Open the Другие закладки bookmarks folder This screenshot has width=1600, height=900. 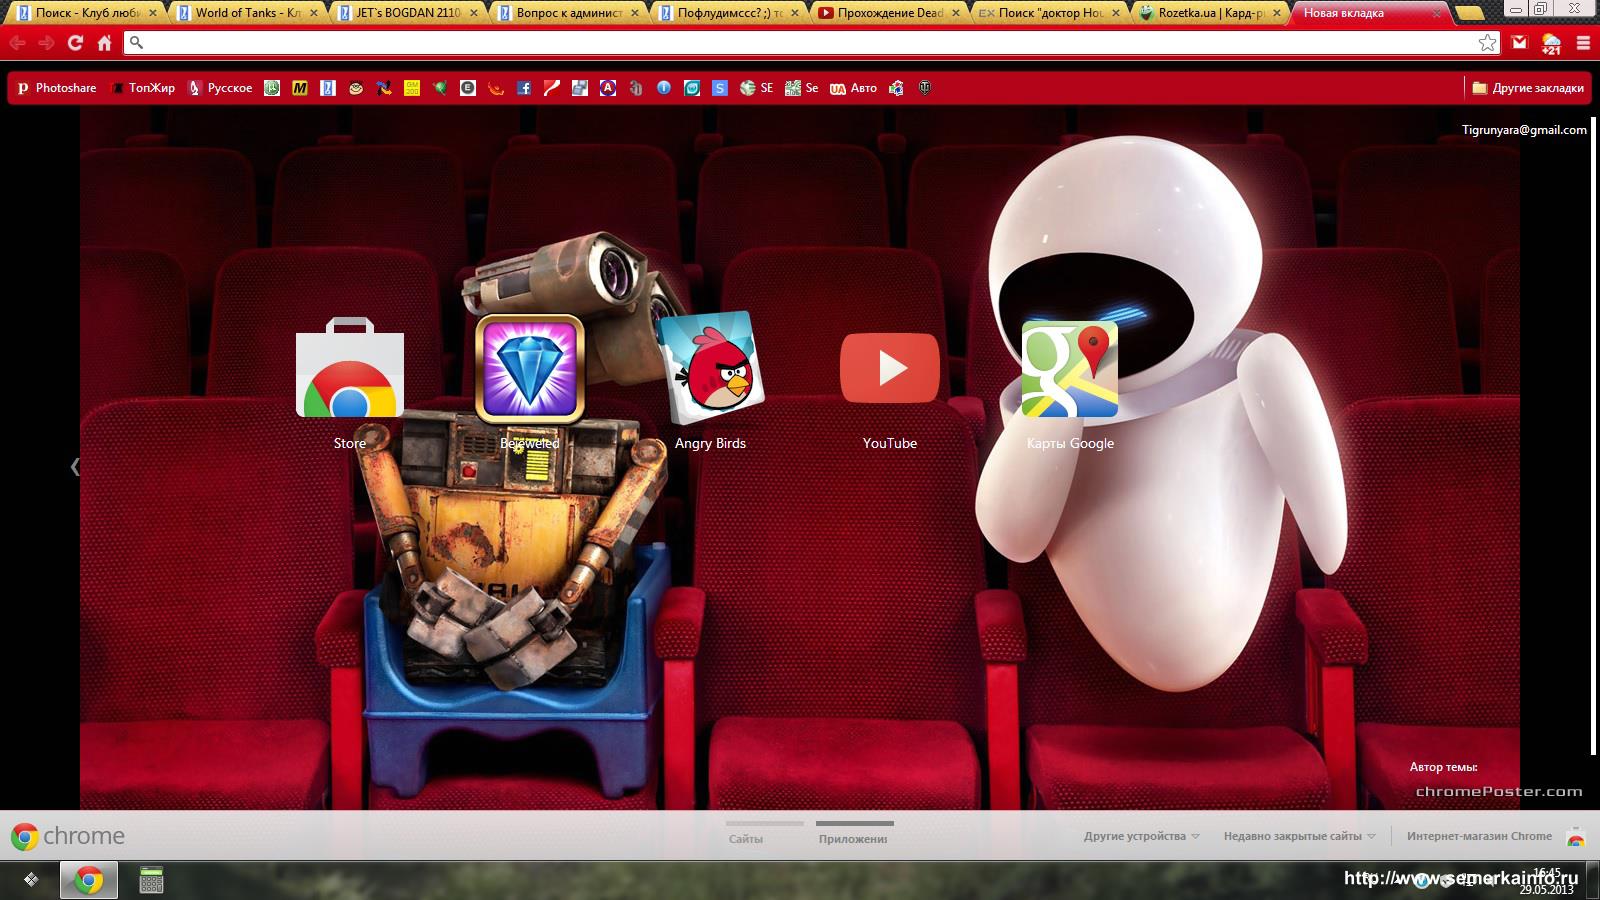click(1527, 88)
